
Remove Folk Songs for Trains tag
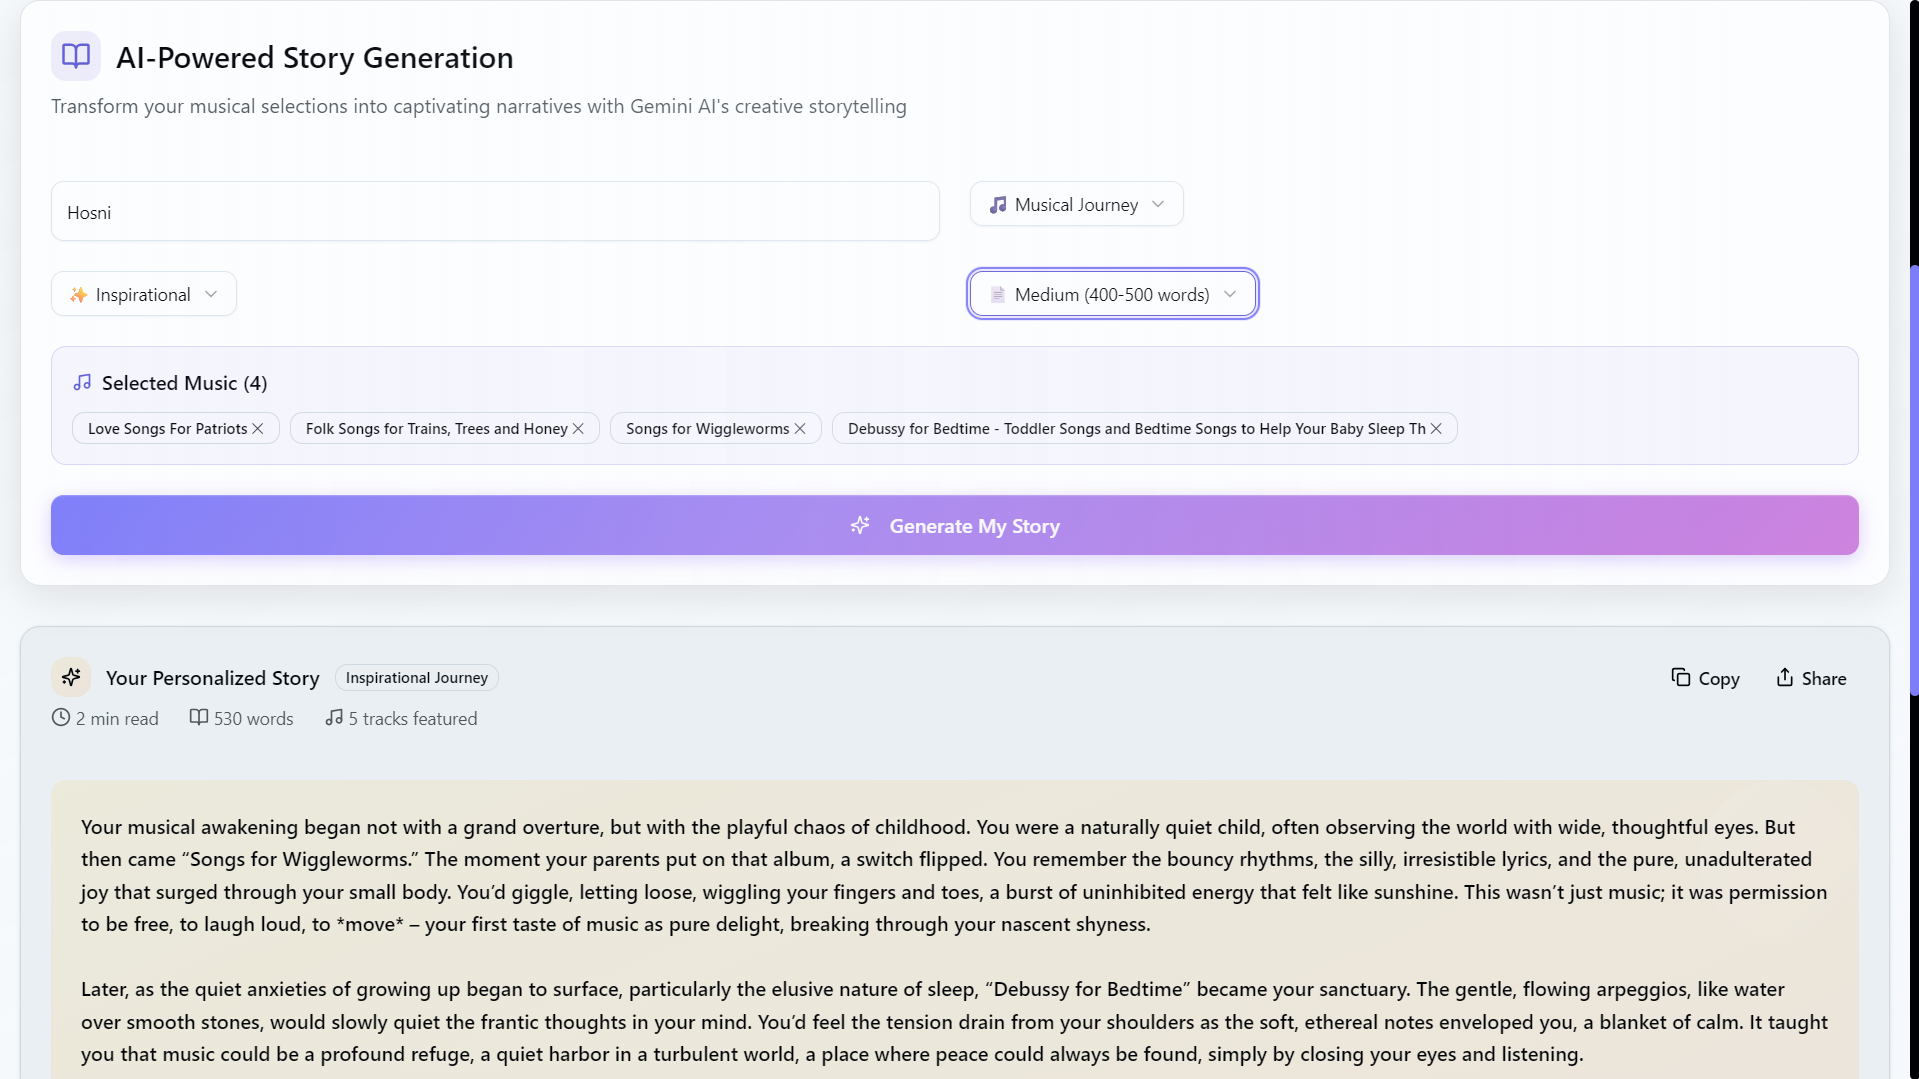pyautogui.click(x=578, y=429)
